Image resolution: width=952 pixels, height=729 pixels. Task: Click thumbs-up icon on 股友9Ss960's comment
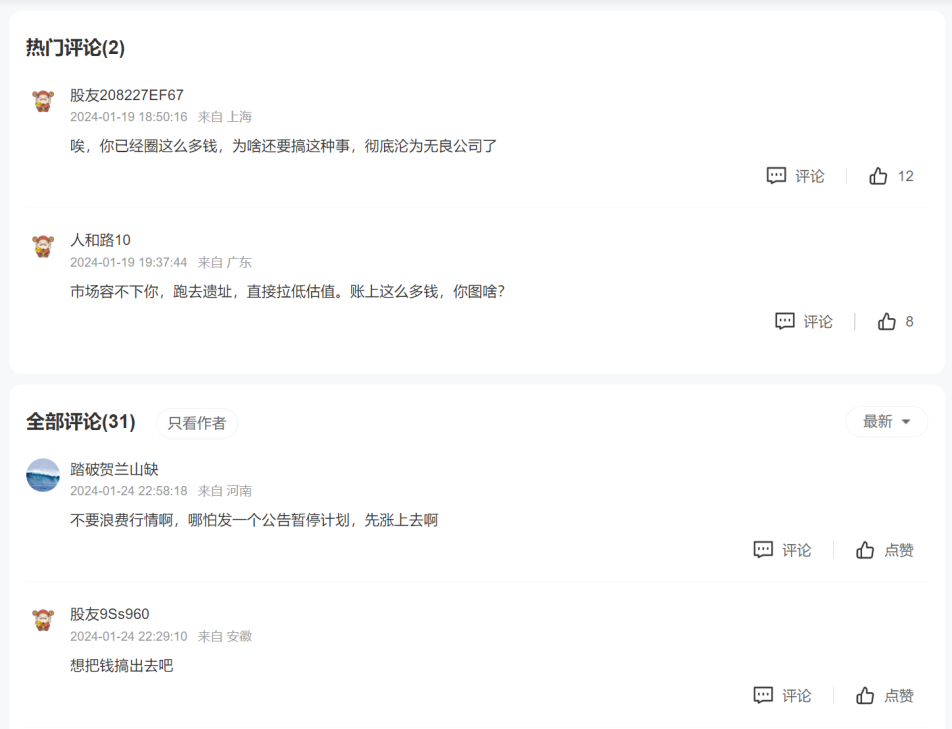pos(865,695)
